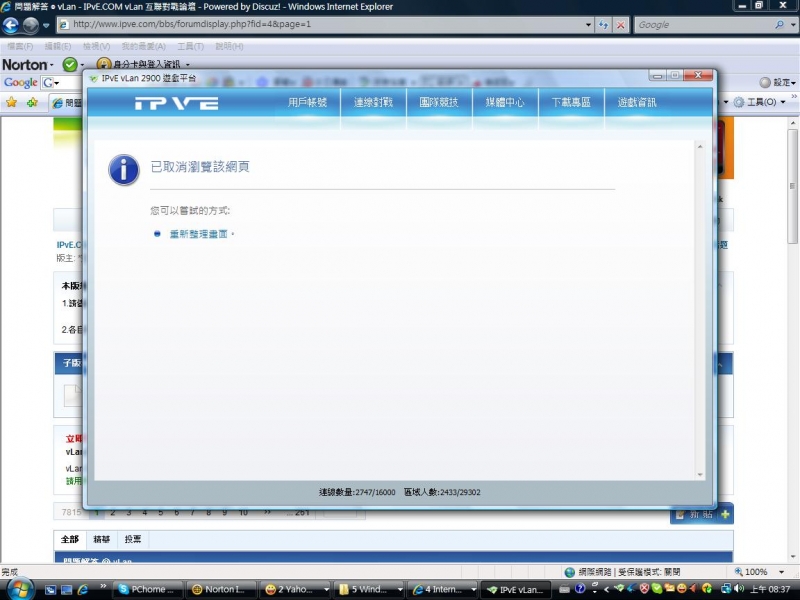Click the search magnifier icon in IE

[779, 24]
